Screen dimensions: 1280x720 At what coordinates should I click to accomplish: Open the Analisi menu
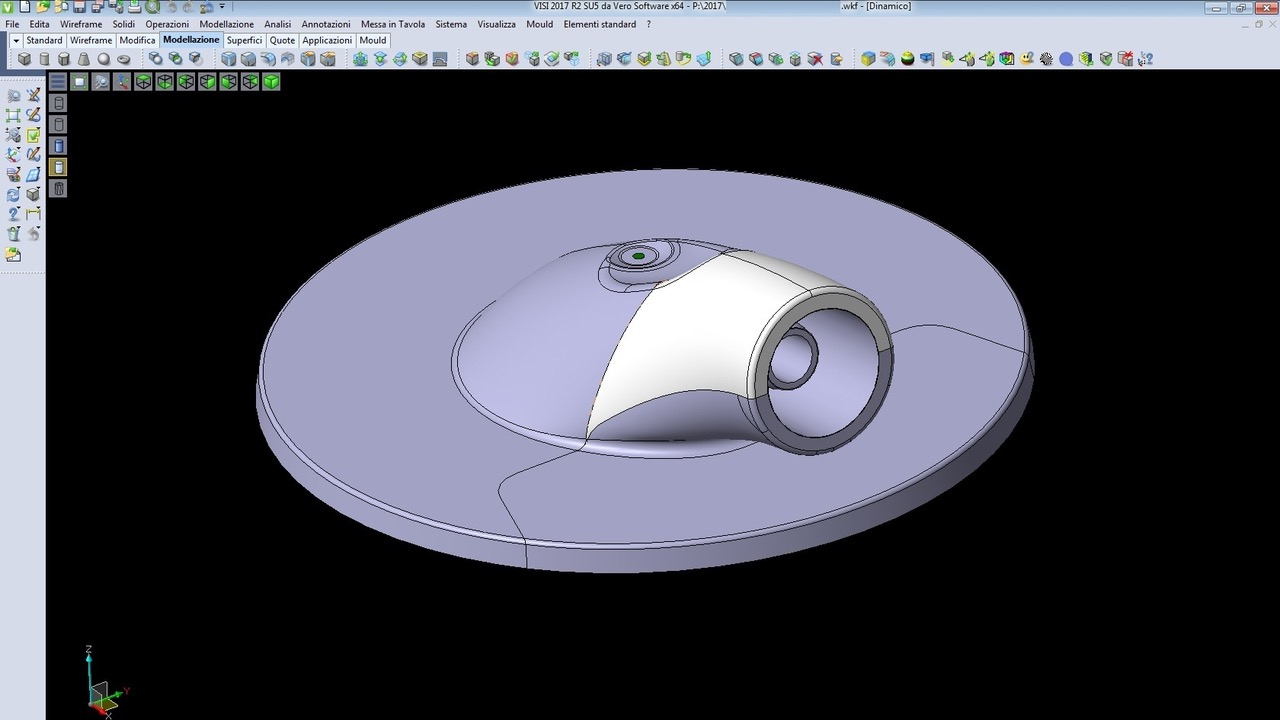277,24
